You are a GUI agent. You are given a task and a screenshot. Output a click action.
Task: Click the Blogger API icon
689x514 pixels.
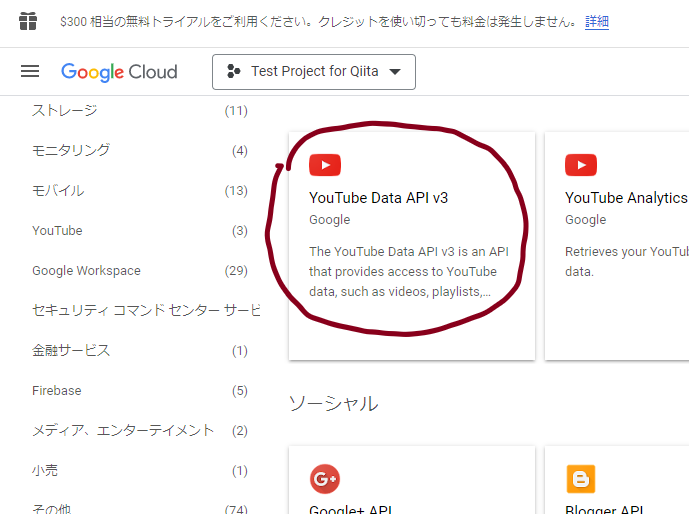coord(581,479)
